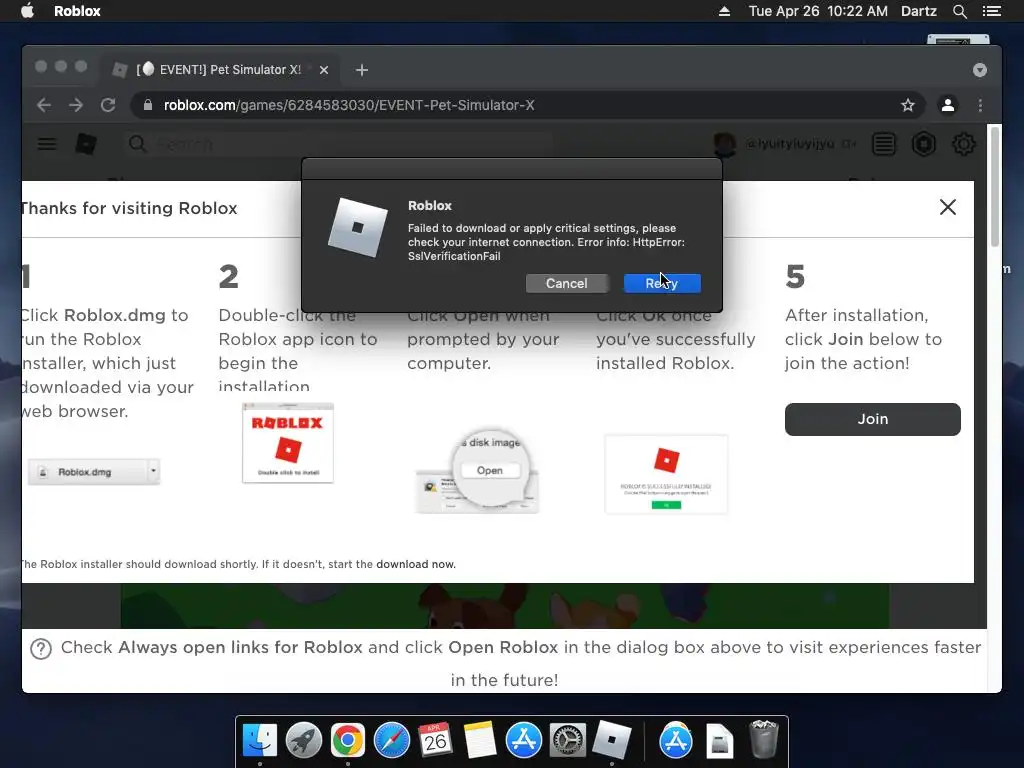Click the lock icon in the address bar
1024x768 pixels.
pos(148,105)
